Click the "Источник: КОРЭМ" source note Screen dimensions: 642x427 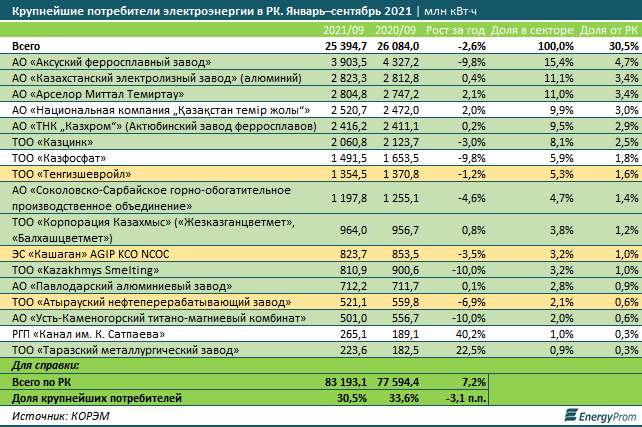point(61,416)
